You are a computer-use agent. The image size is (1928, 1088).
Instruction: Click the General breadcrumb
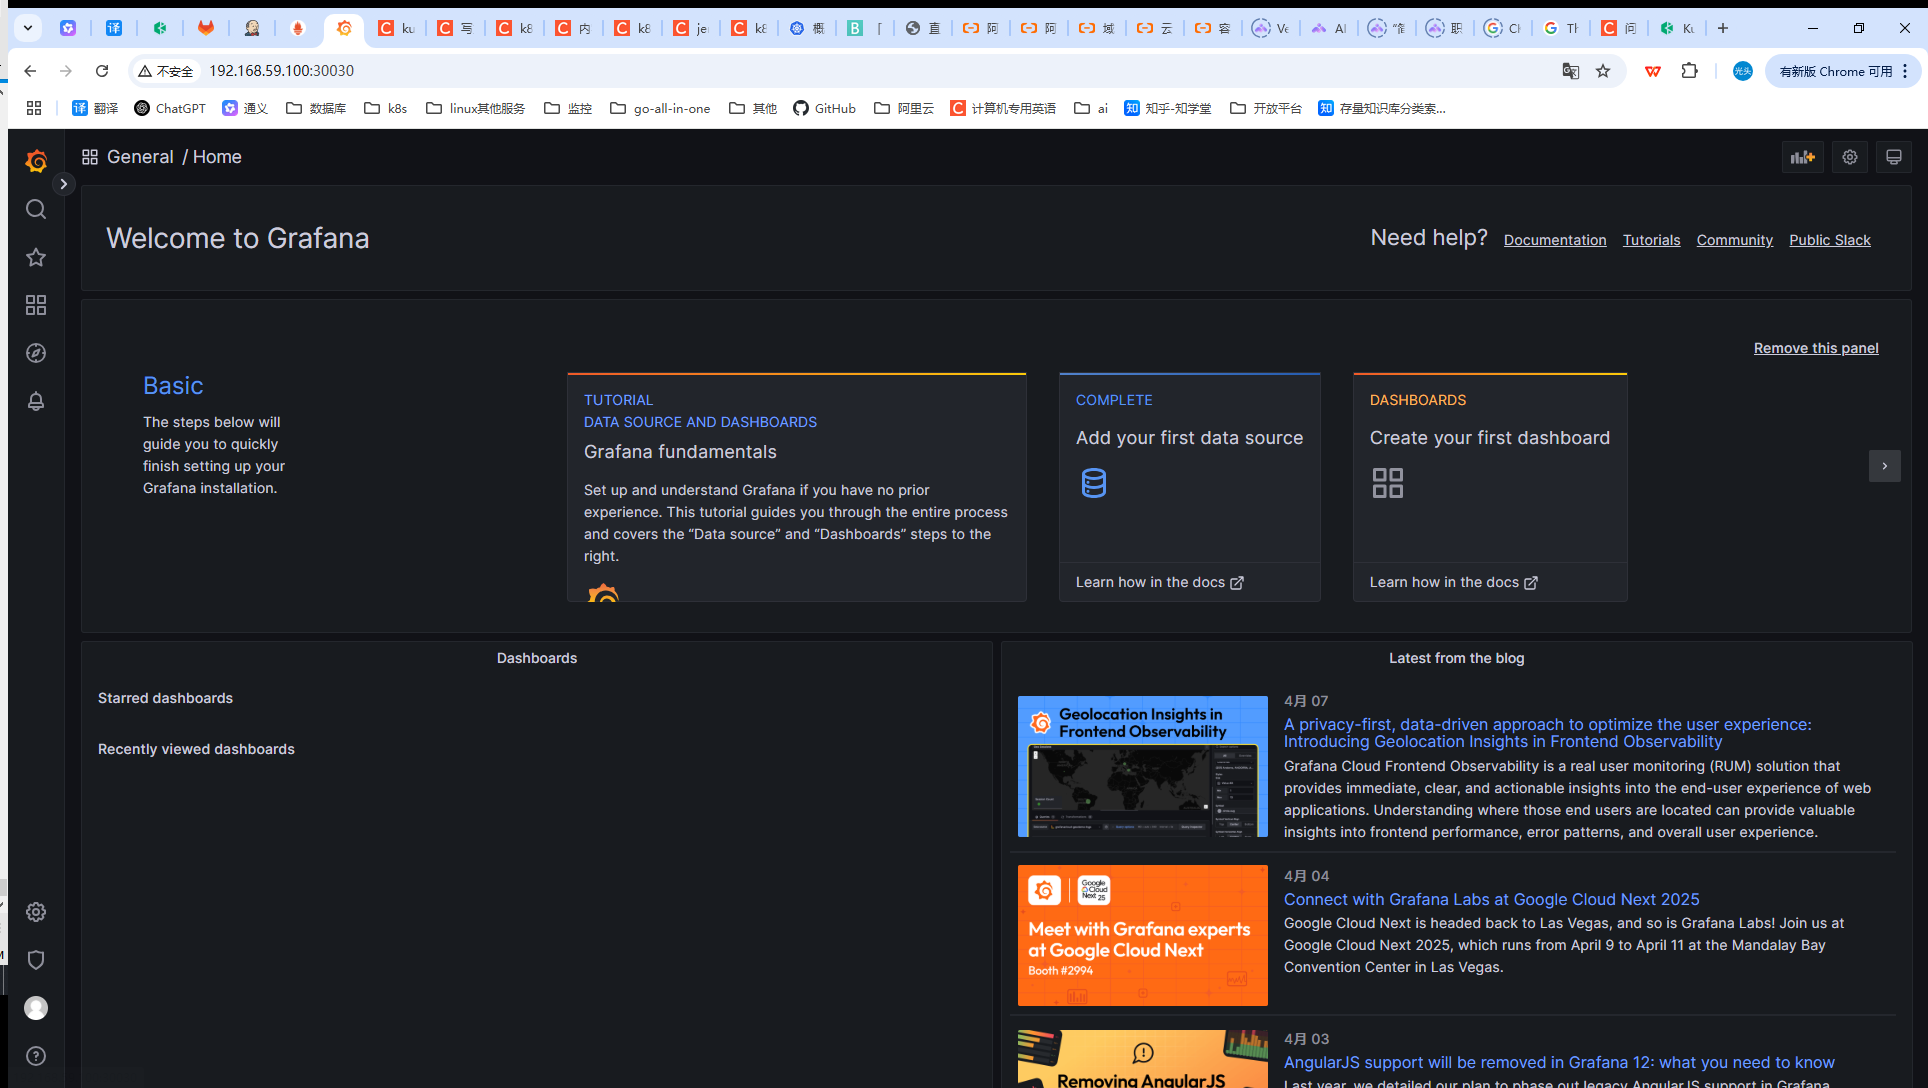coord(140,157)
